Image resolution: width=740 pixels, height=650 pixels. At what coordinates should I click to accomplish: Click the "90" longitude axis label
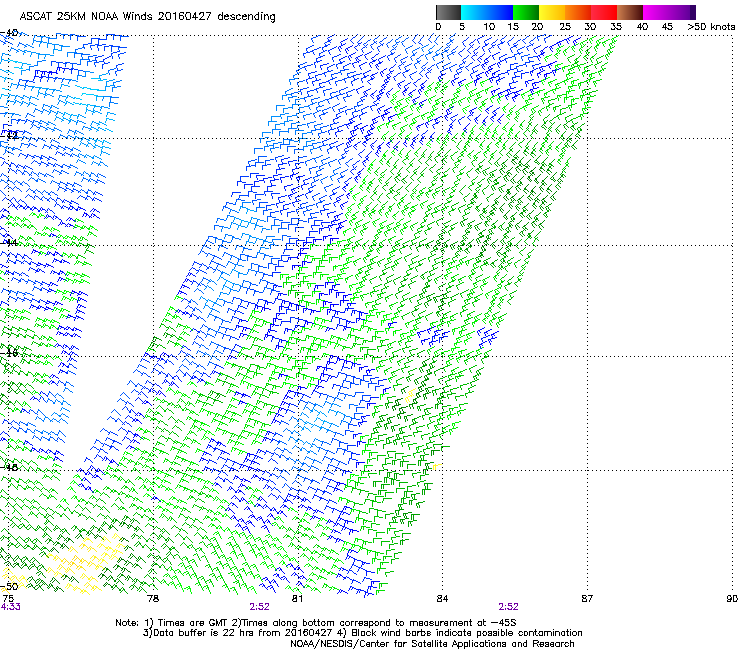732,599
